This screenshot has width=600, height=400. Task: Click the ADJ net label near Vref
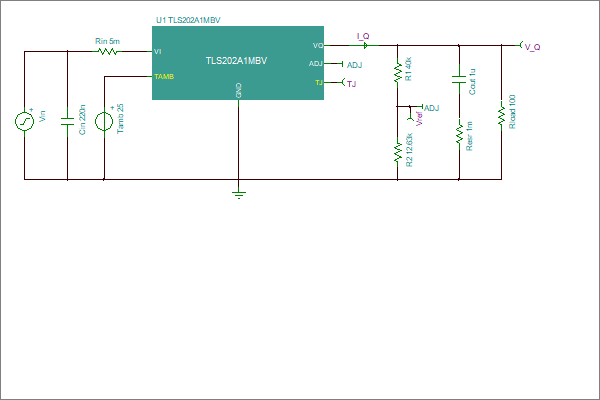point(431,108)
